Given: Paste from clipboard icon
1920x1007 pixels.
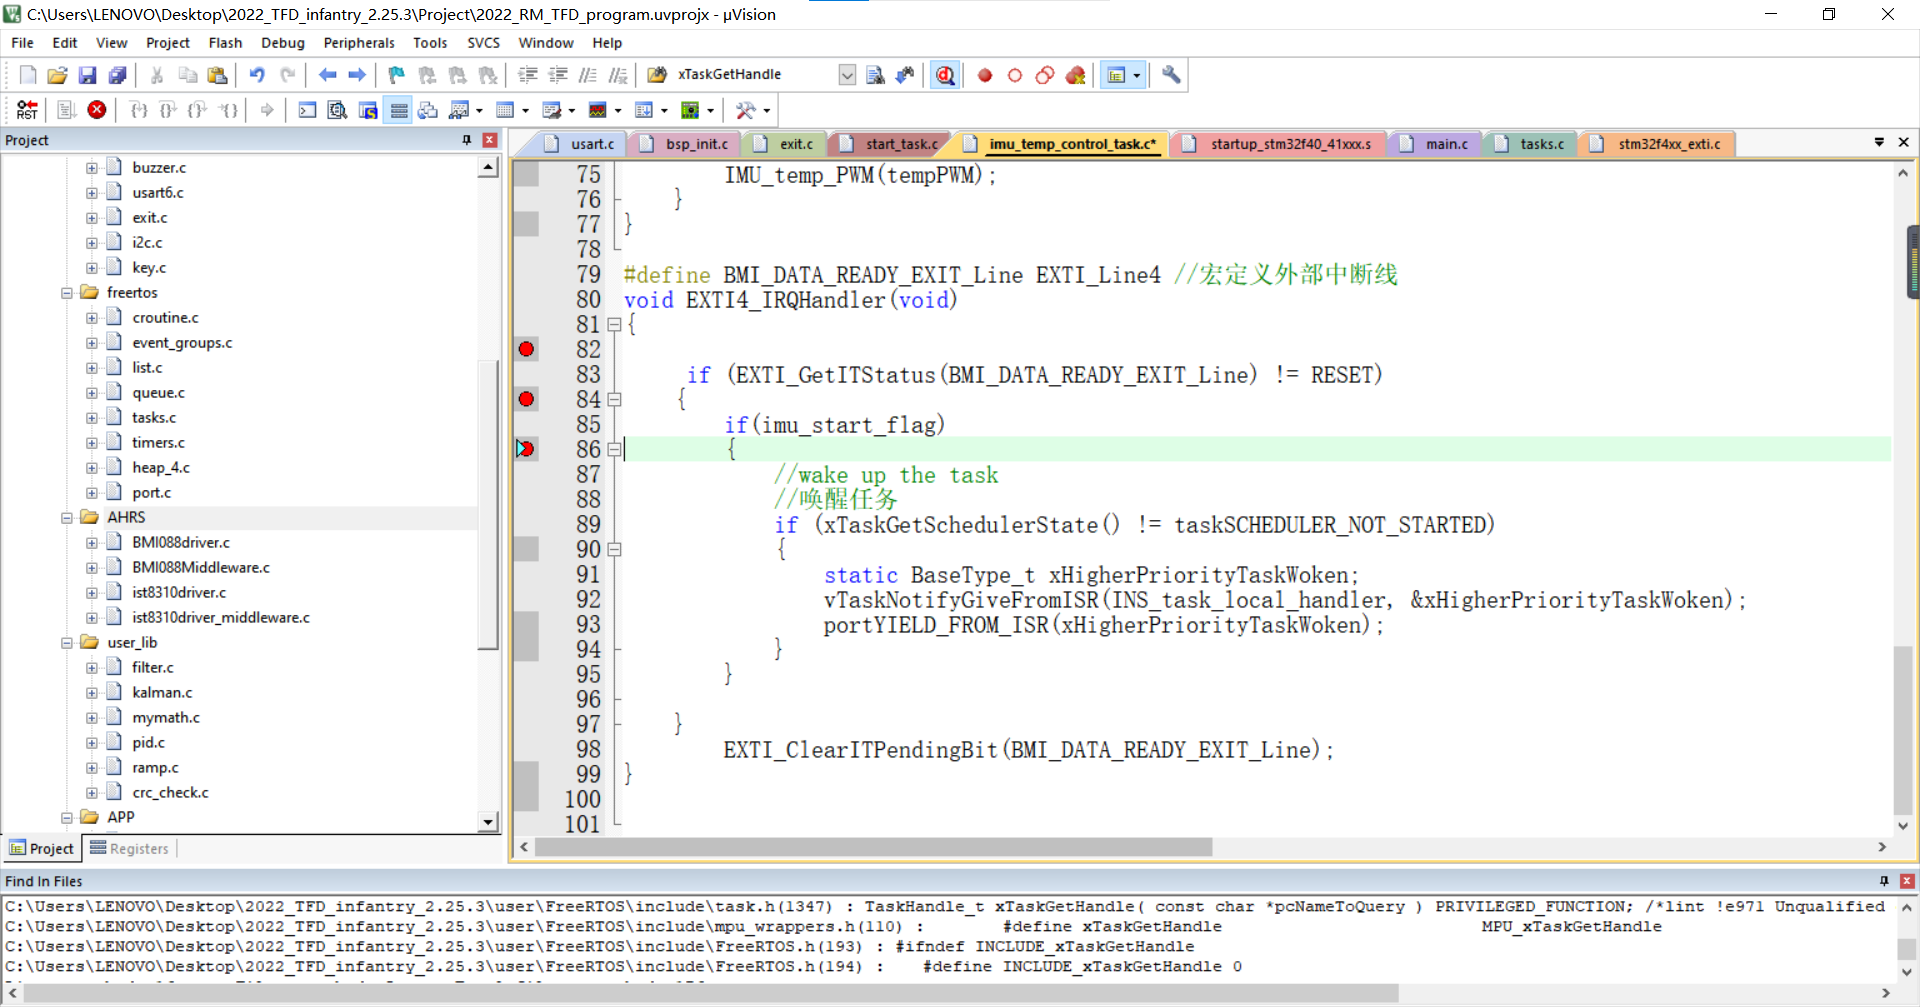Looking at the screenshot, I should [217, 75].
